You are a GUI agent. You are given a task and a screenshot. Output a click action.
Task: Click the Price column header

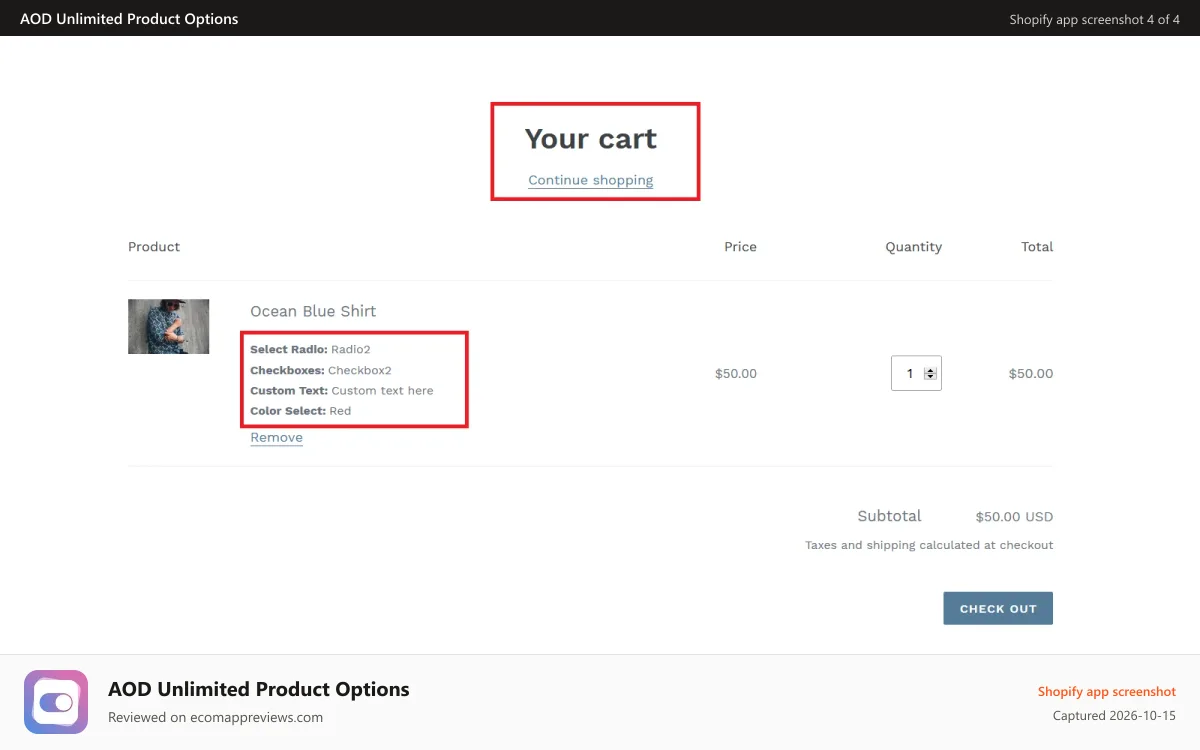click(x=740, y=246)
